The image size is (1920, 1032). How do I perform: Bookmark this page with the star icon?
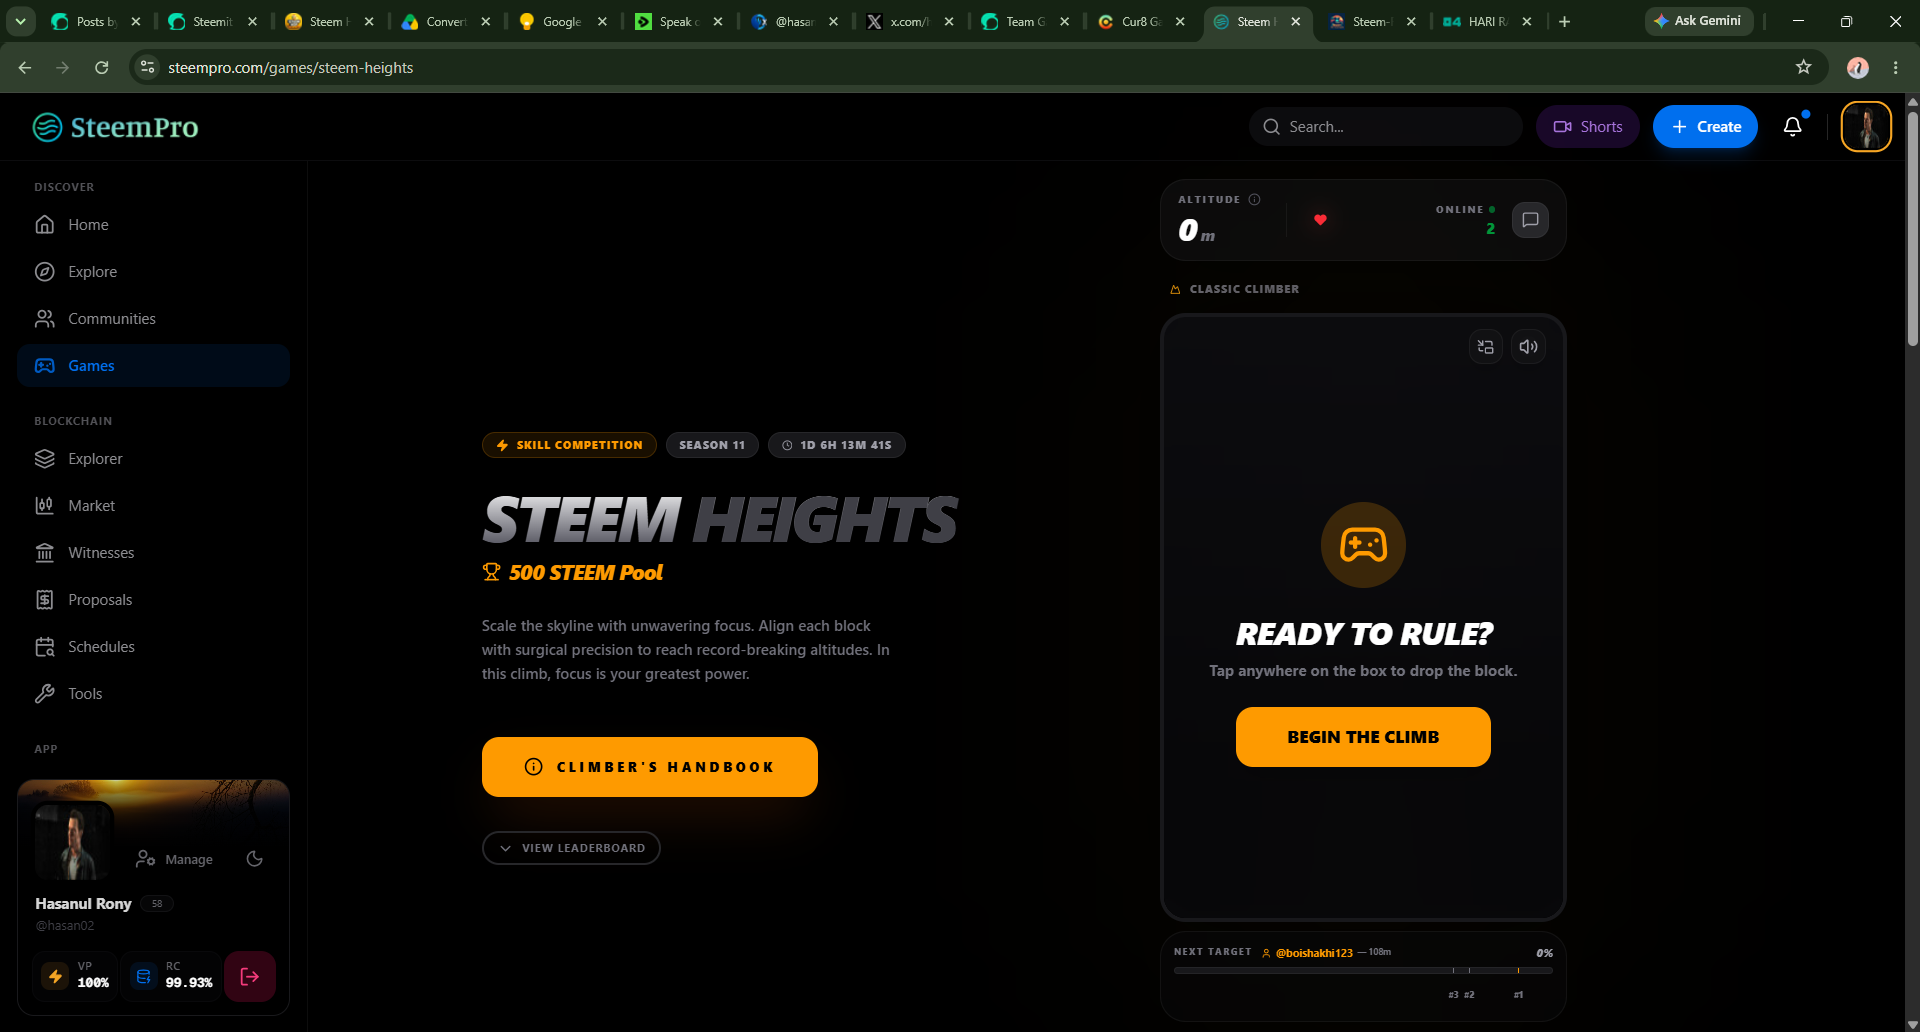1804,67
